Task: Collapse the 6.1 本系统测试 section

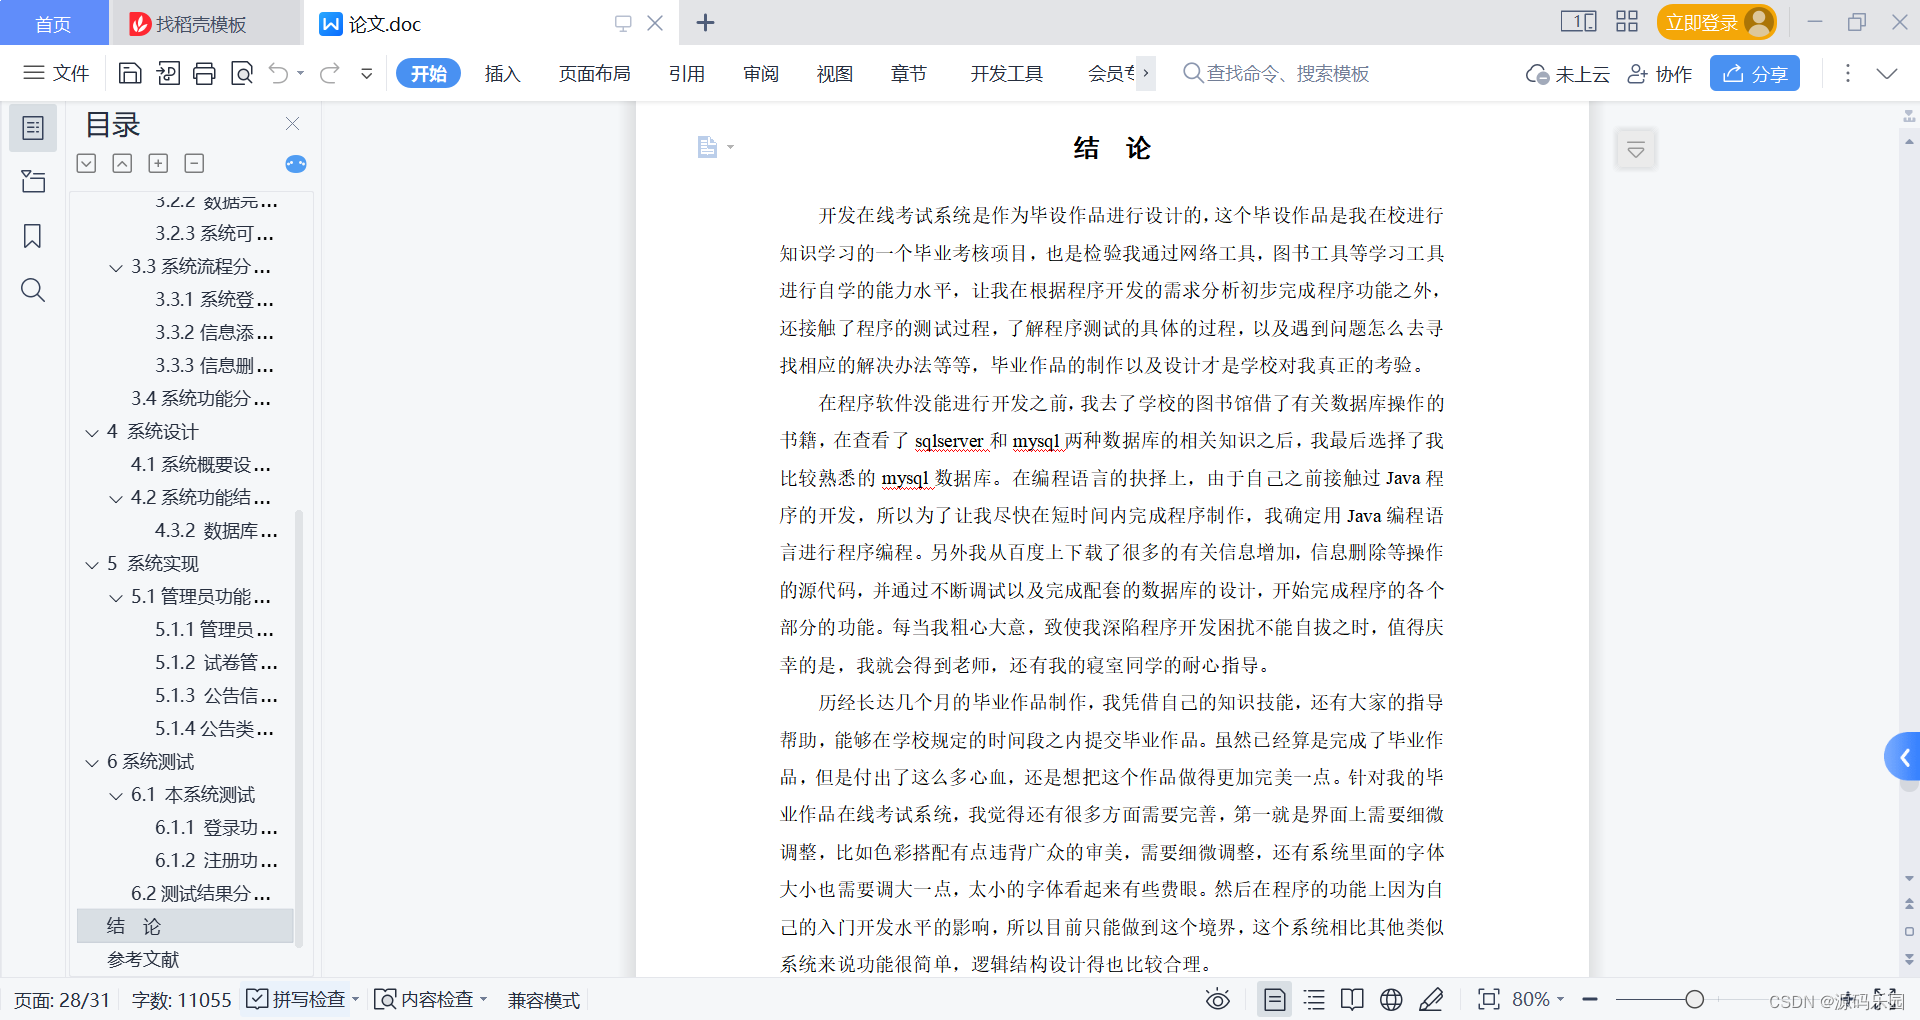Action: [115, 795]
